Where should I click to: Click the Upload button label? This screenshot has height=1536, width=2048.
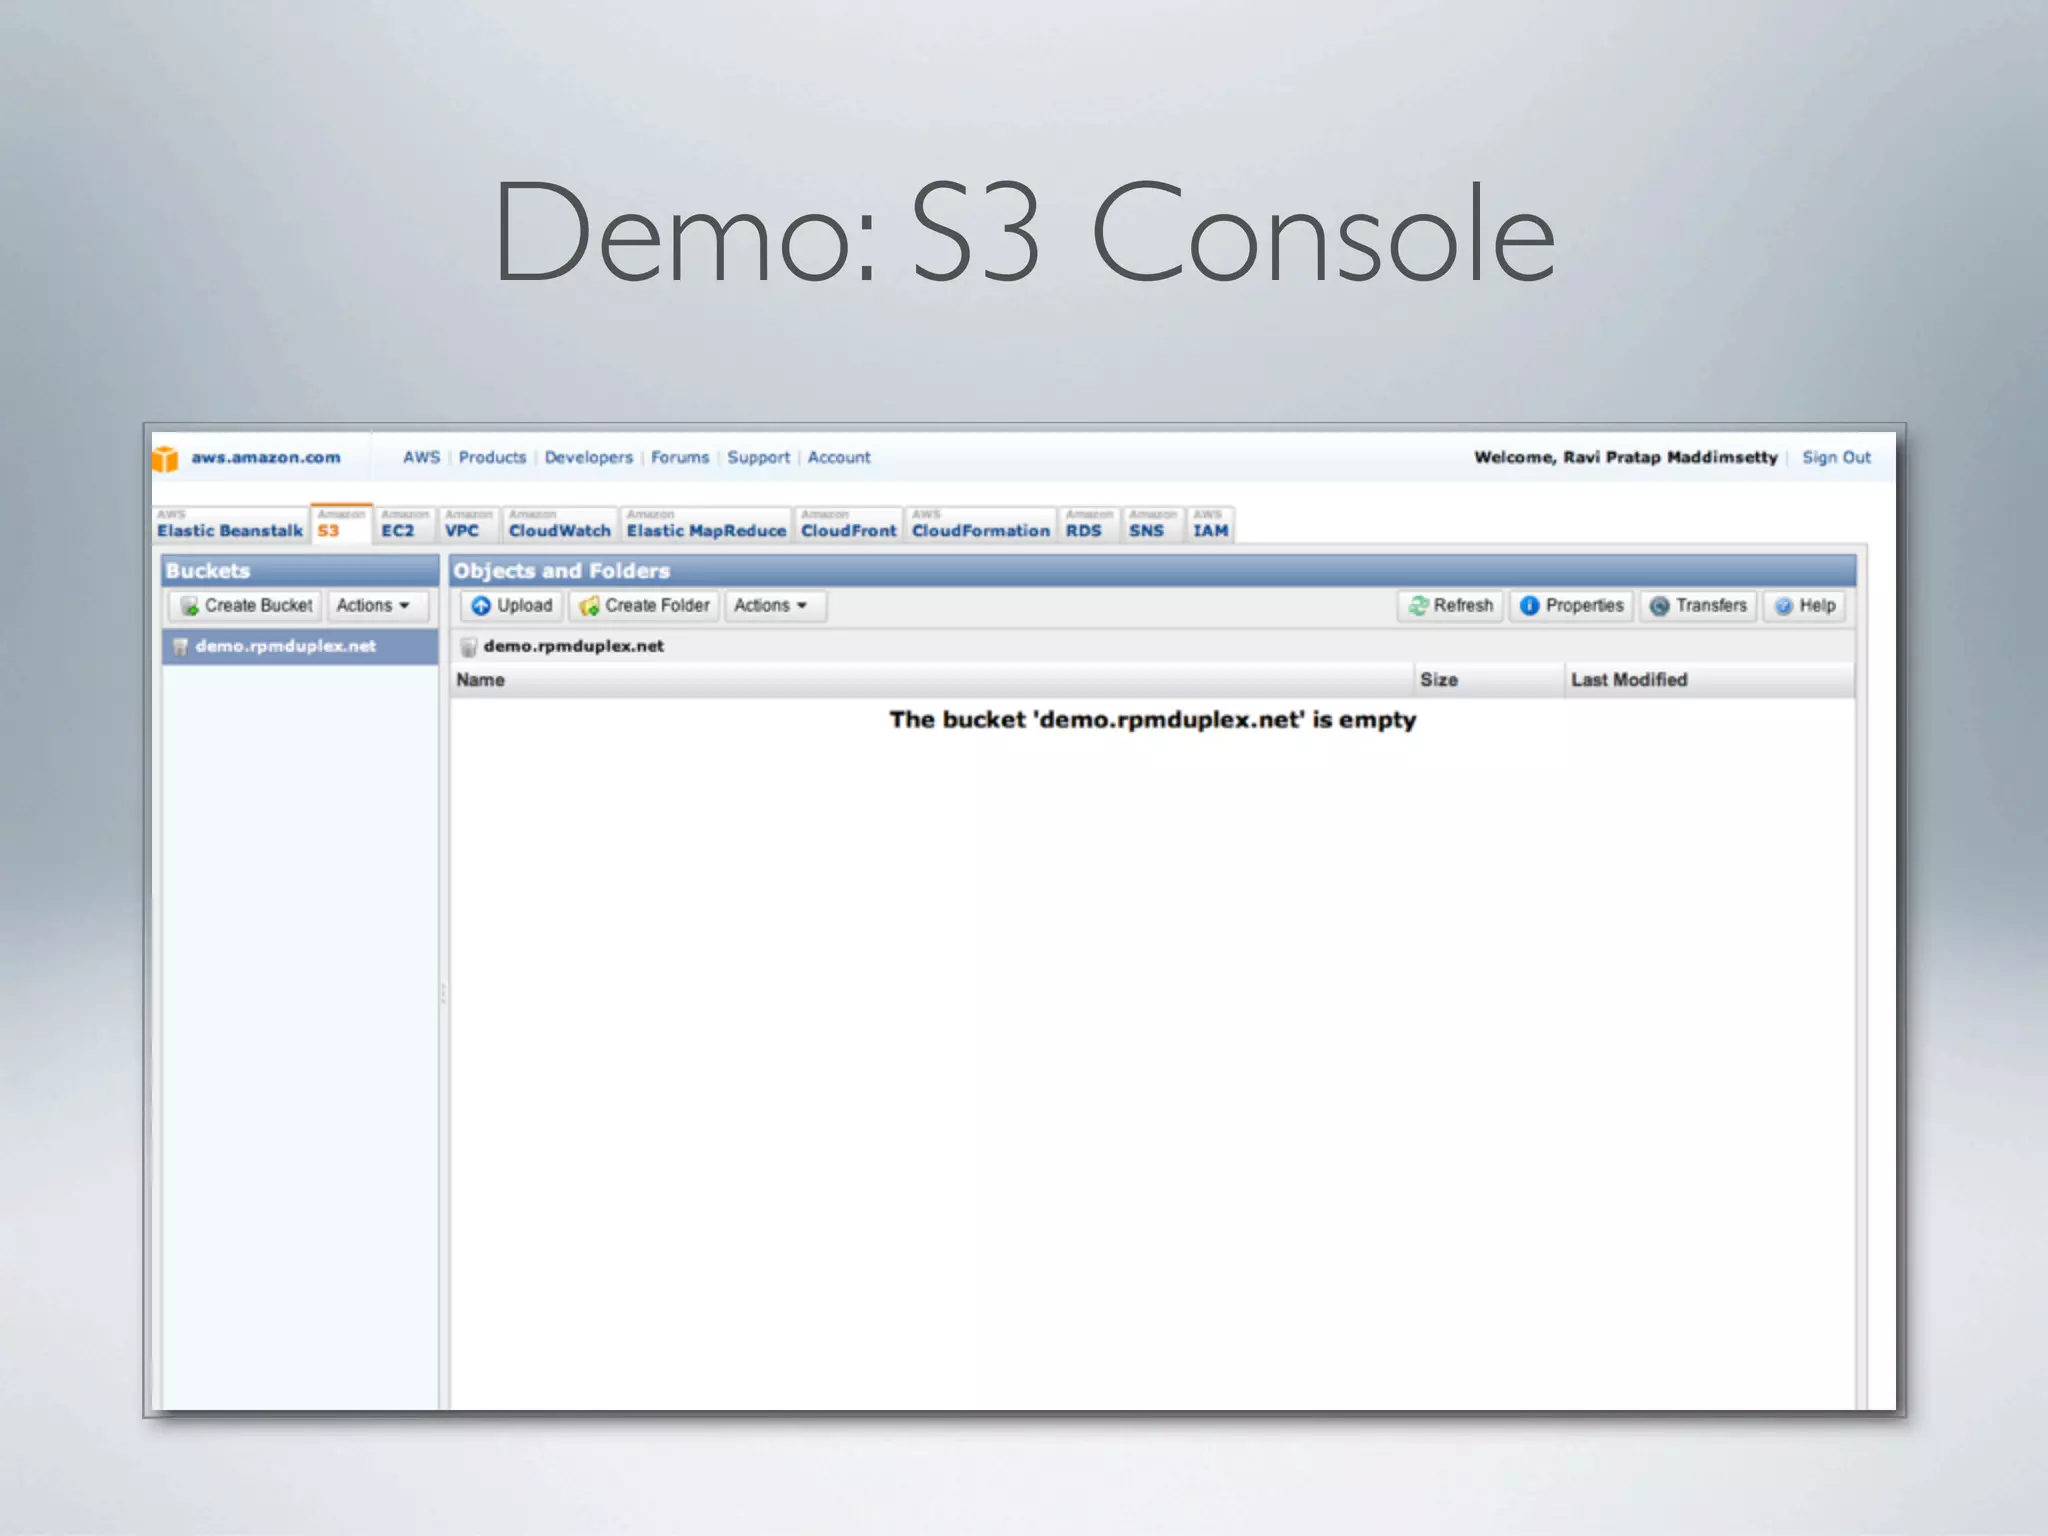pos(525,606)
